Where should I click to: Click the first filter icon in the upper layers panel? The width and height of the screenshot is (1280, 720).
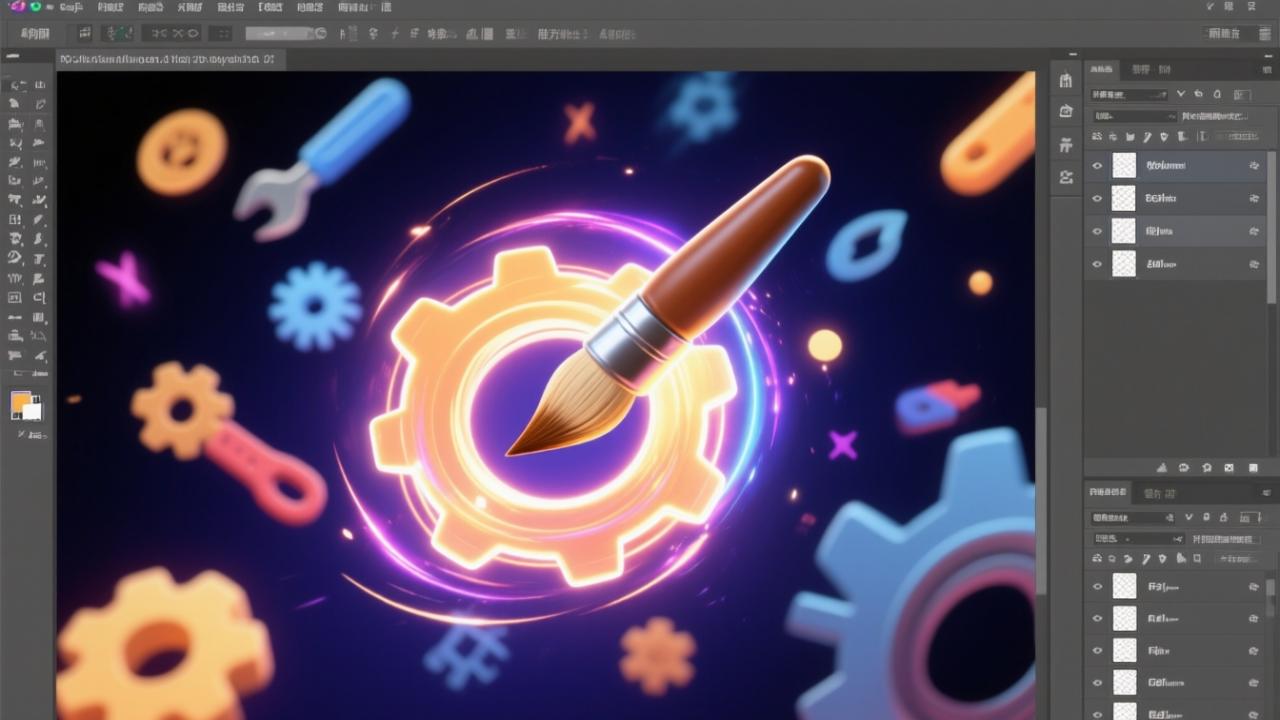1097,136
